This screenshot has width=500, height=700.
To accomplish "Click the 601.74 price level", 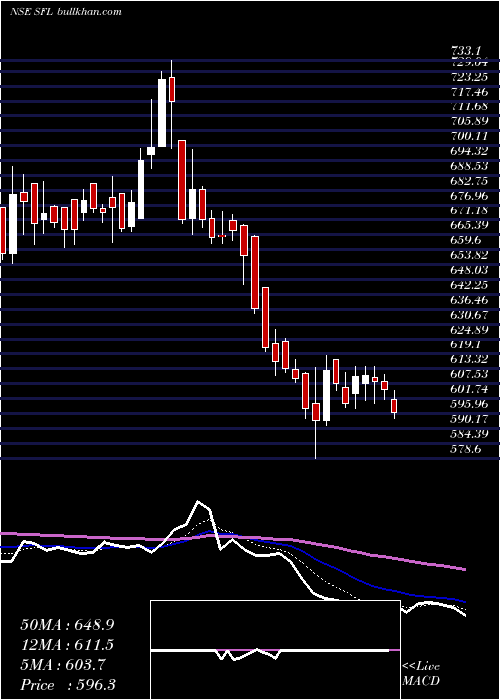I will coord(468,389).
